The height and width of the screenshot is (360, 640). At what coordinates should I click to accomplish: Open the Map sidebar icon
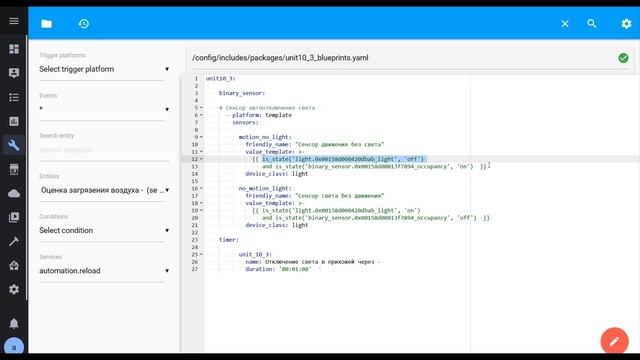[x=14, y=73]
